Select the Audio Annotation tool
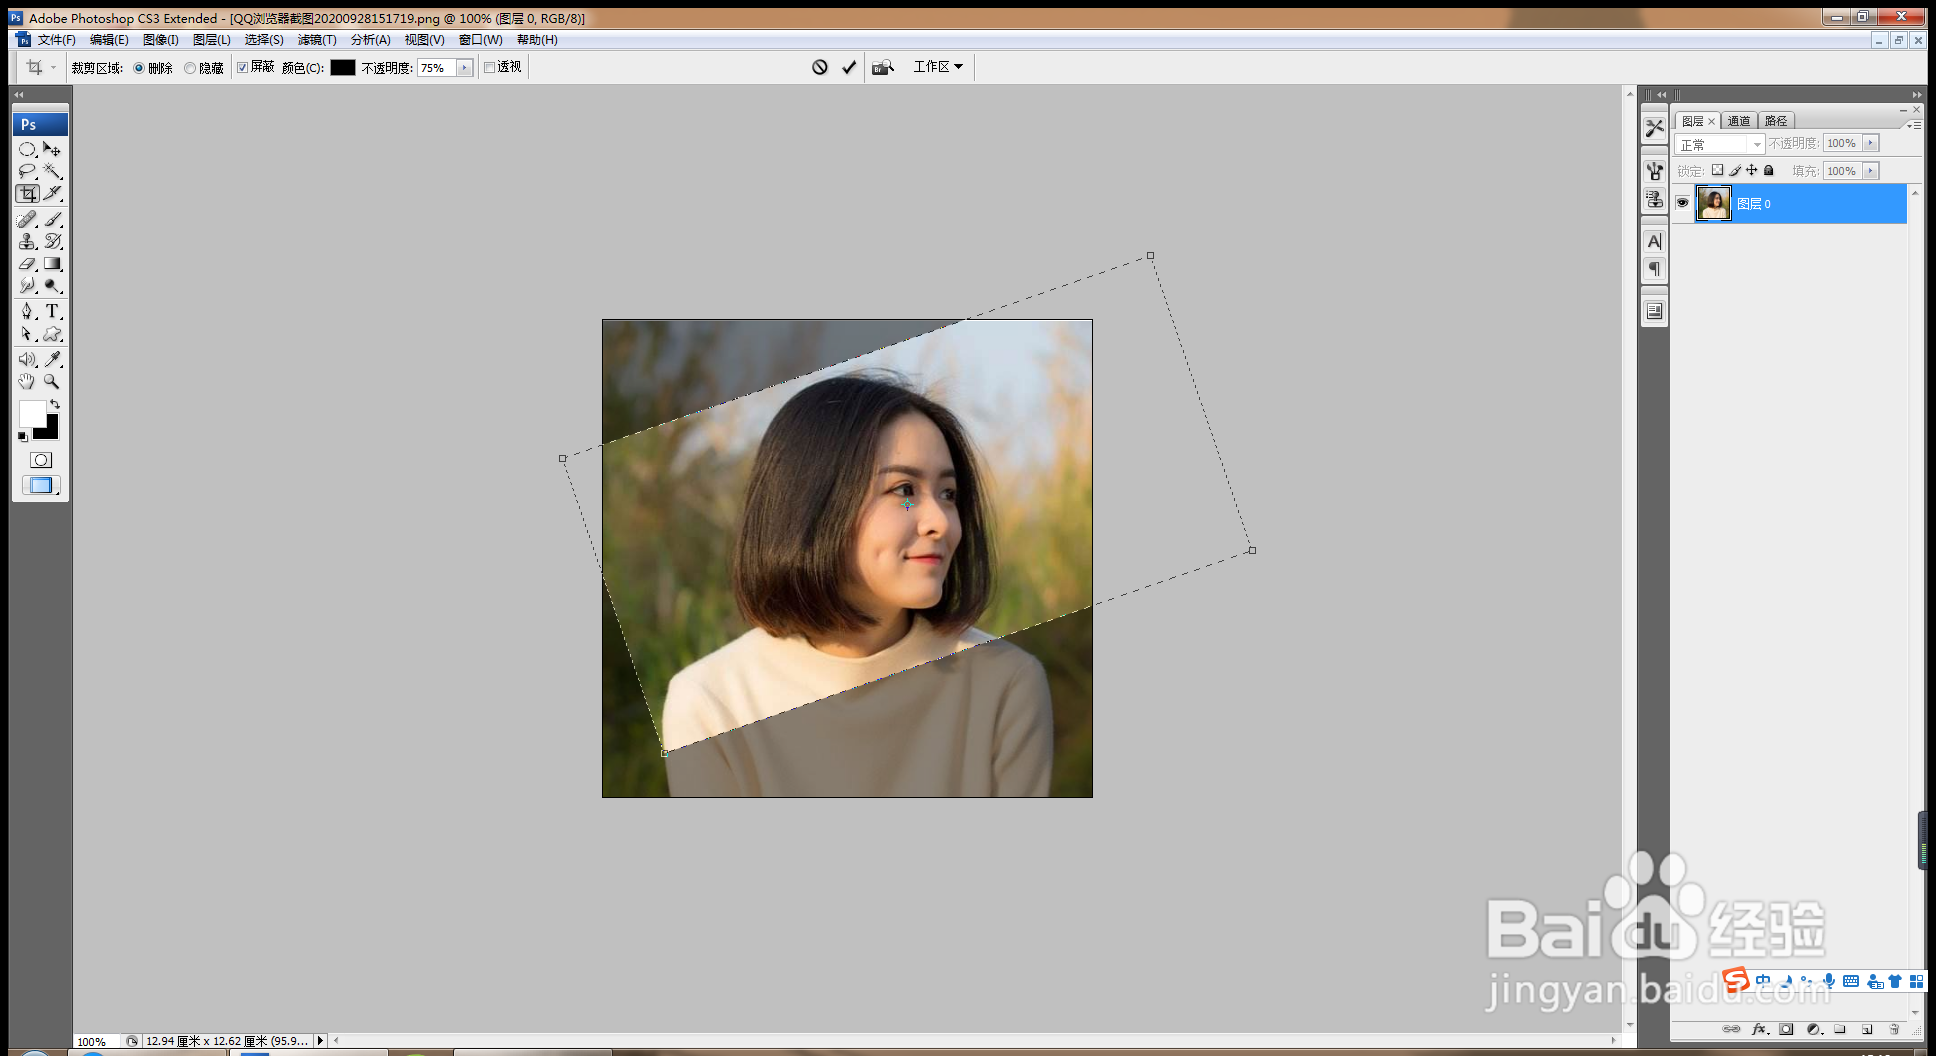Viewport: 1936px width, 1056px height. [27, 359]
